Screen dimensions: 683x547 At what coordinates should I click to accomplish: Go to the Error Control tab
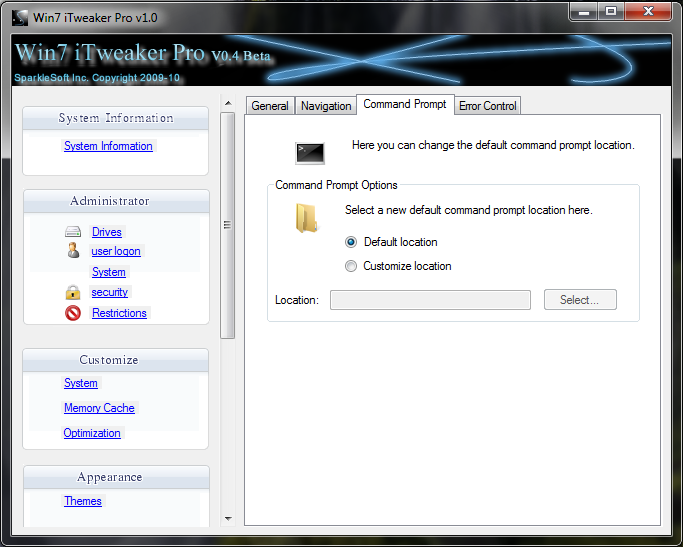click(487, 106)
